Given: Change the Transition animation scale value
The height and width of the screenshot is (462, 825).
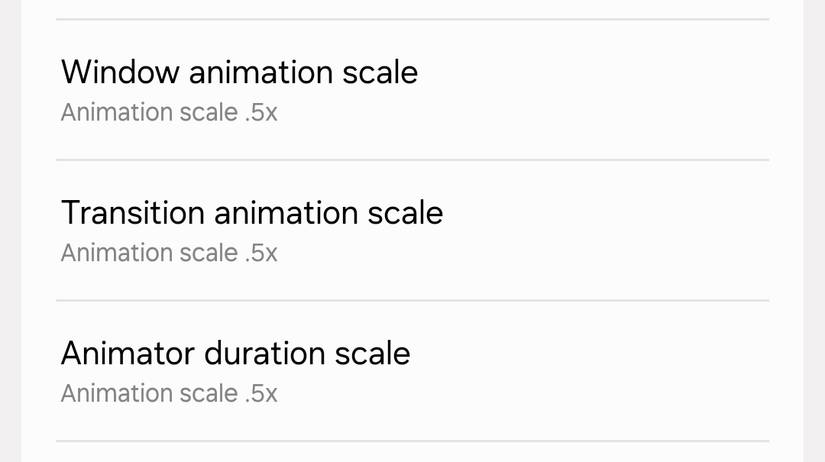Looking at the screenshot, I should 412,231.
